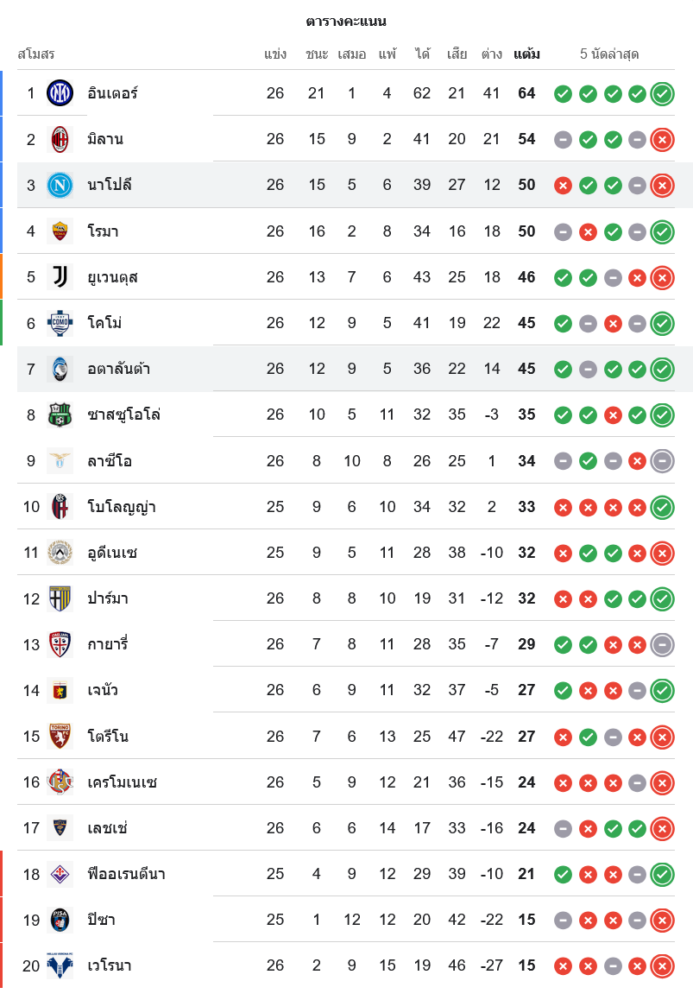The image size is (693, 1000).
Task: Open the โบโลญญ่า team link
Action: tap(121, 507)
